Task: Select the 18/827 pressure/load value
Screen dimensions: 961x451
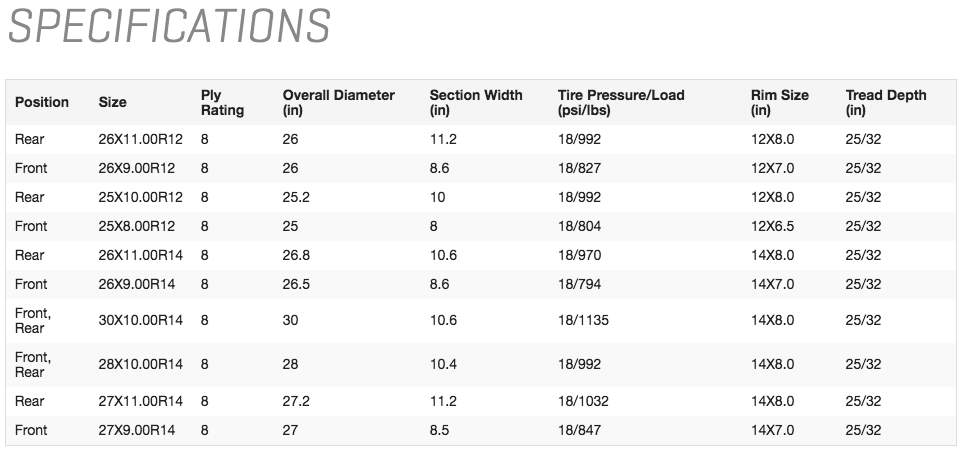Action: tap(579, 169)
